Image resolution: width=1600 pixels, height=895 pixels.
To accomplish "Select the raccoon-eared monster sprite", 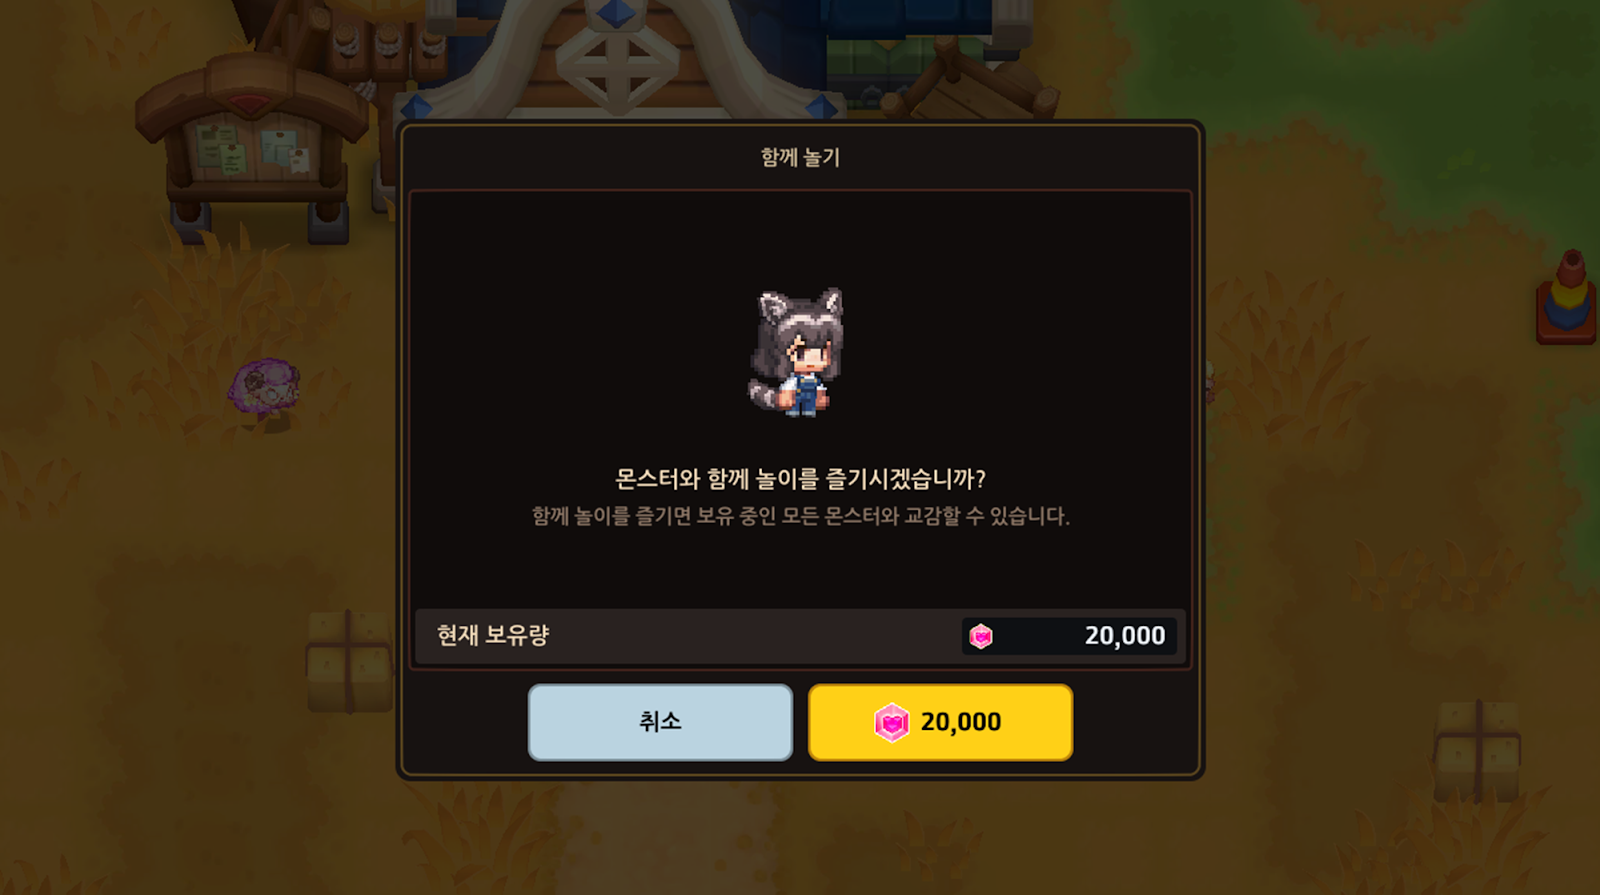I will tap(799, 352).
